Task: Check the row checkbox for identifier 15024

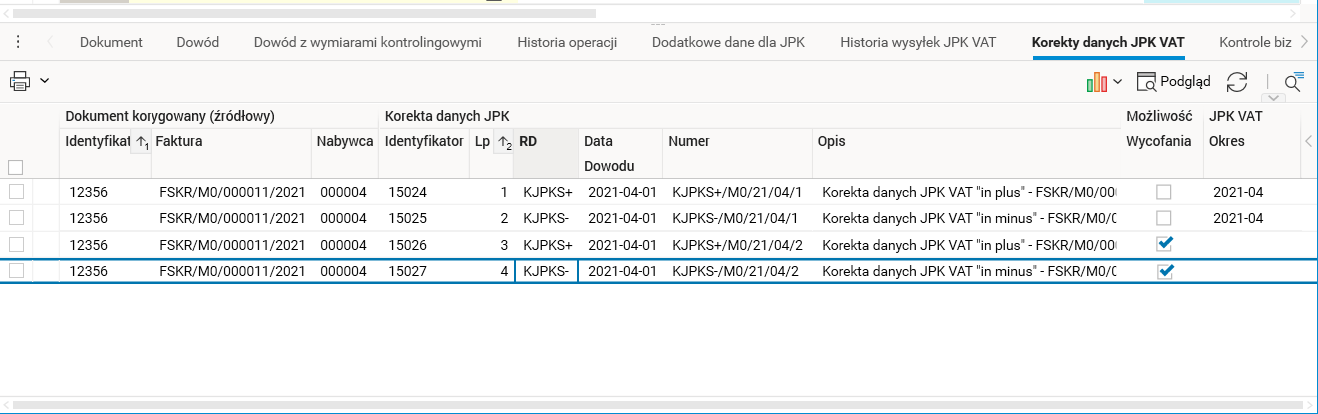Action: point(15,191)
